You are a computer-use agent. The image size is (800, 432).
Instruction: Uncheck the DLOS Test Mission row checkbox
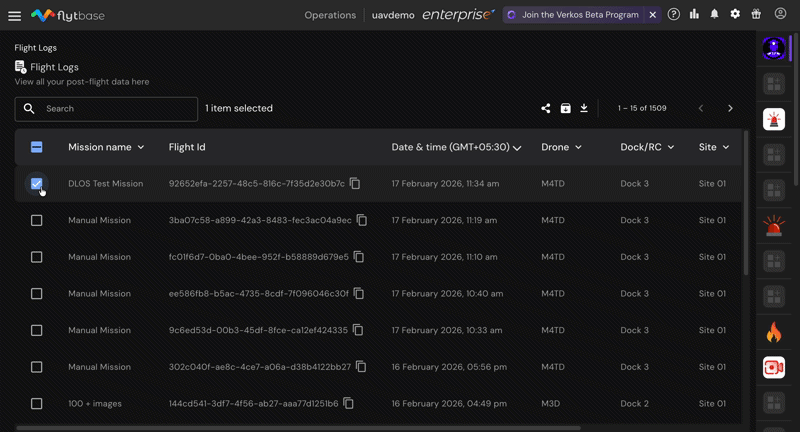(x=37, y=184)
